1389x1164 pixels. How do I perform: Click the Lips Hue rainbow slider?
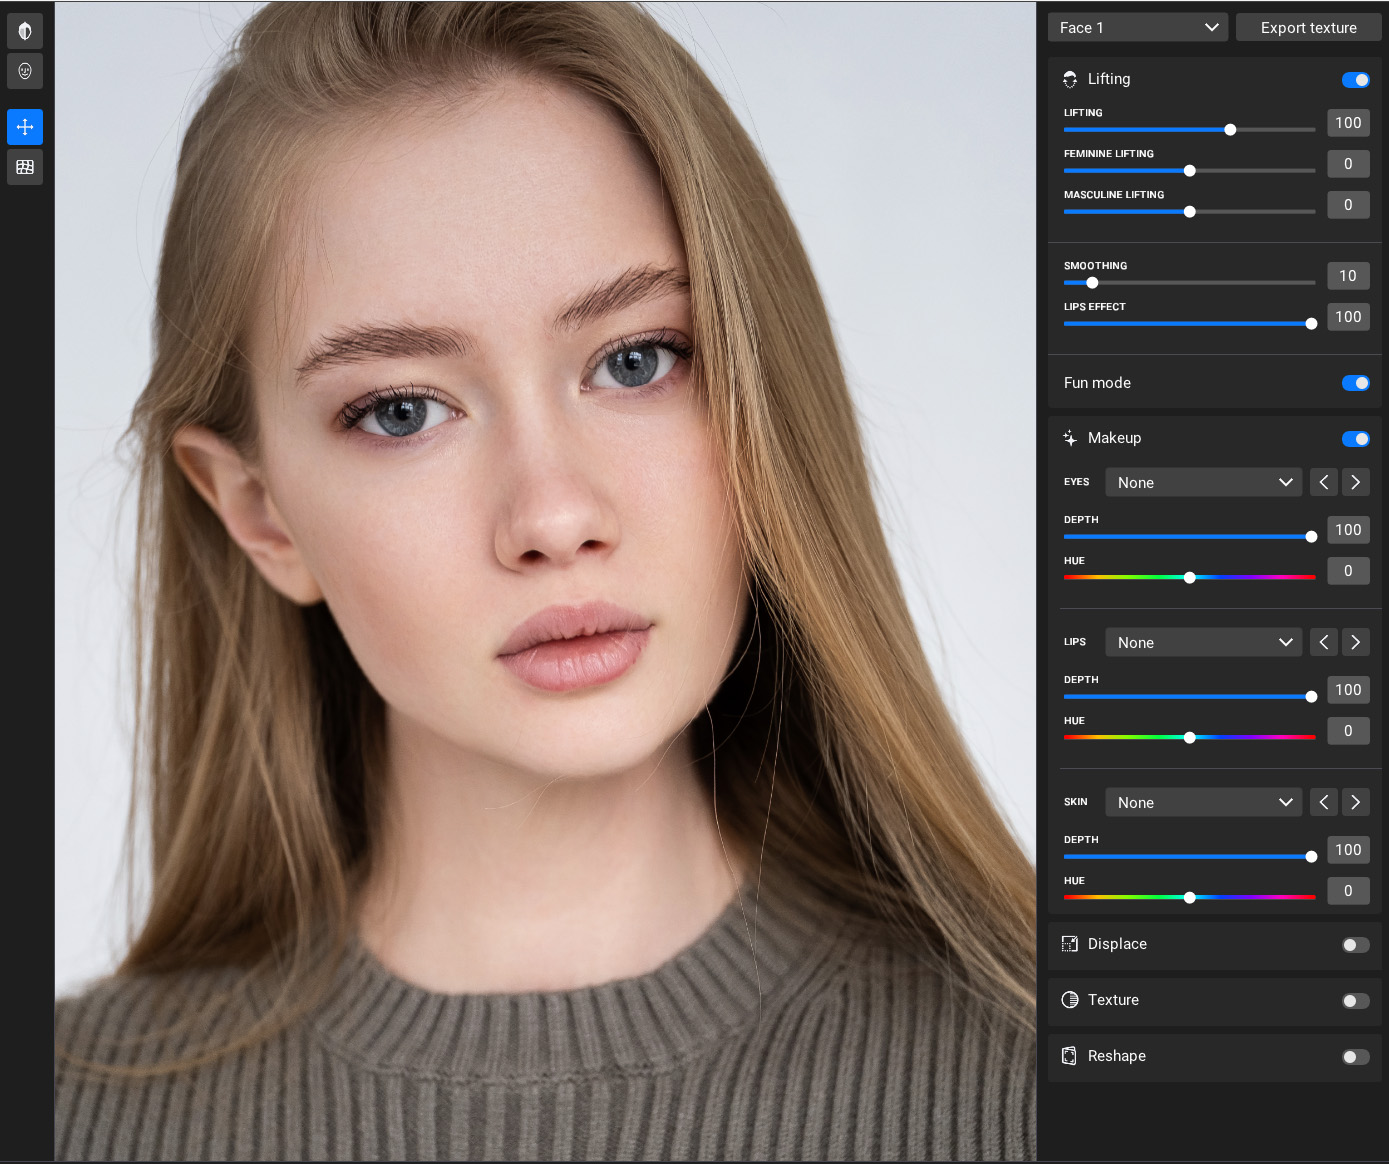pos(1190,738)
